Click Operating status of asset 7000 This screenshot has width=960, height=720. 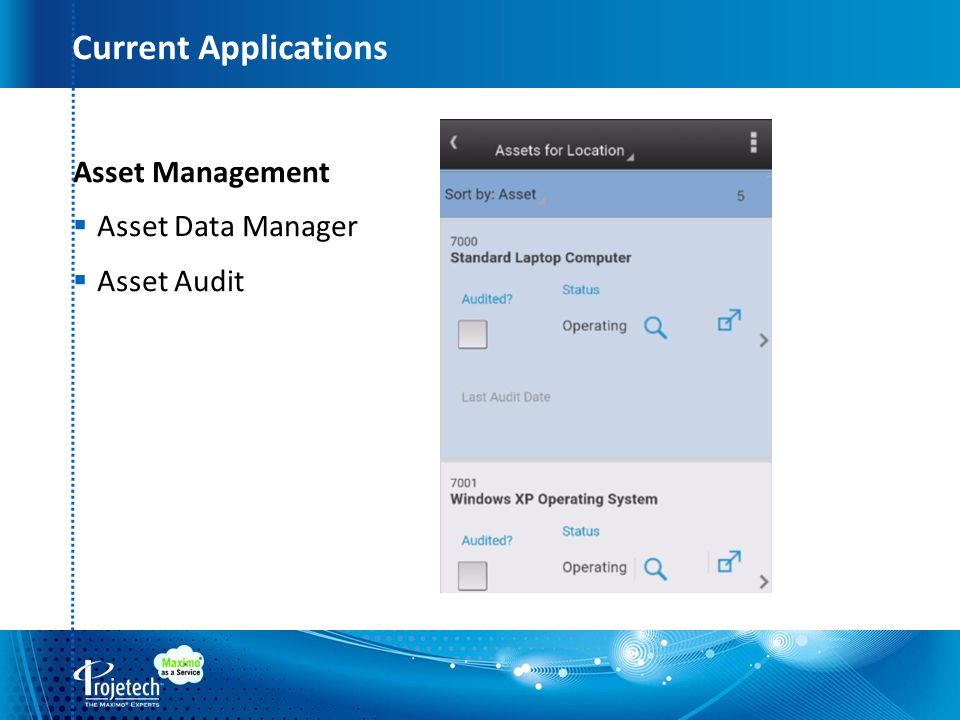tap(594, 326)
